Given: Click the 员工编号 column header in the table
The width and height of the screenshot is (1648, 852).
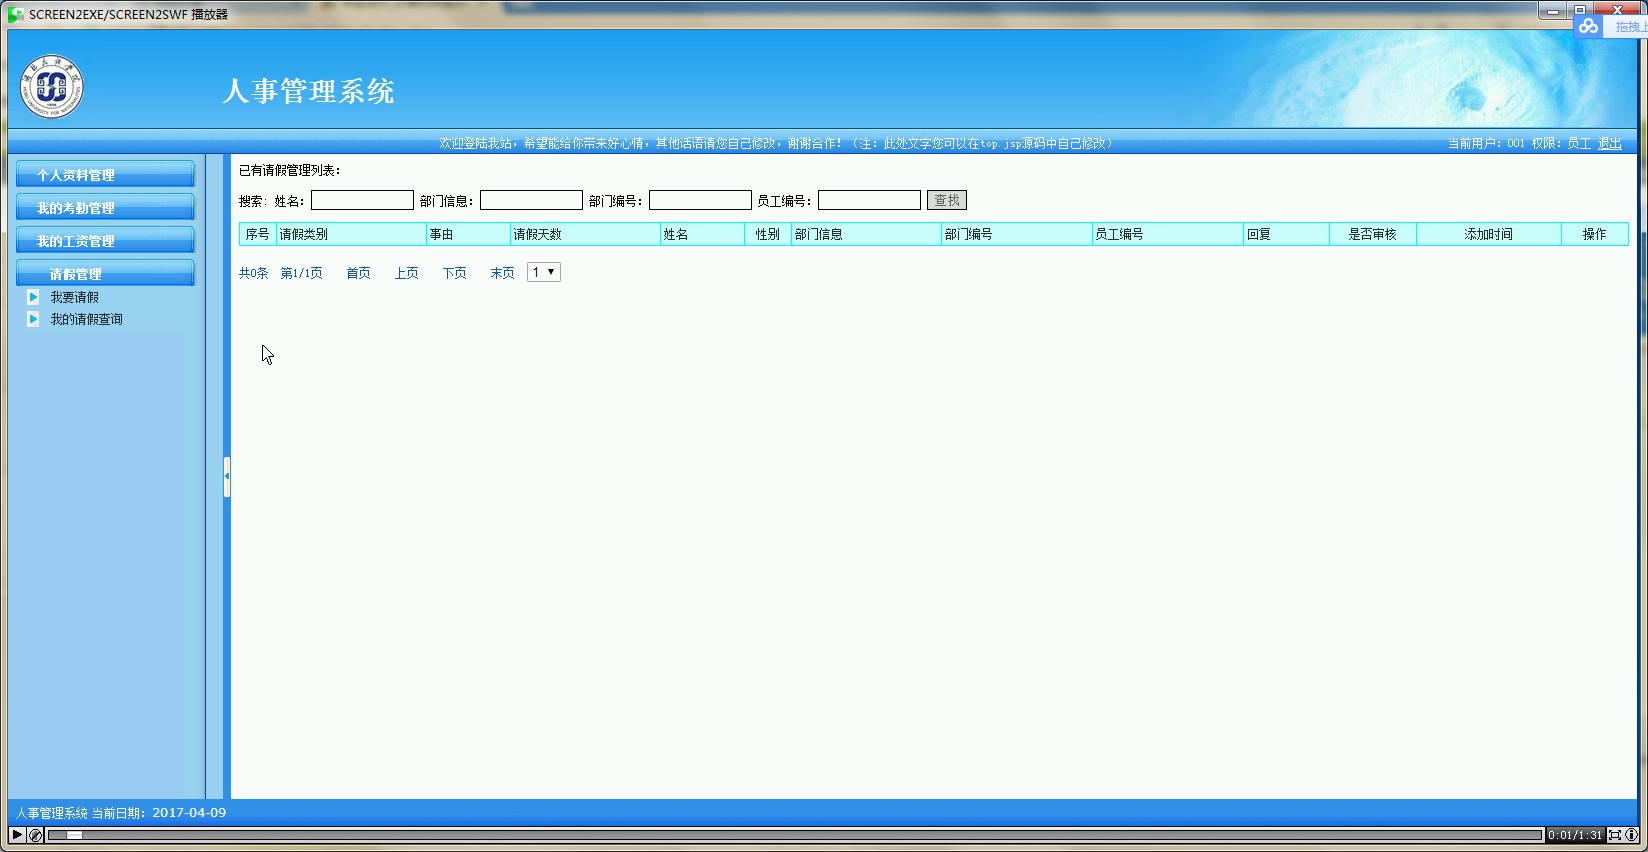Looking at the screenshot, I should 1167,234.
